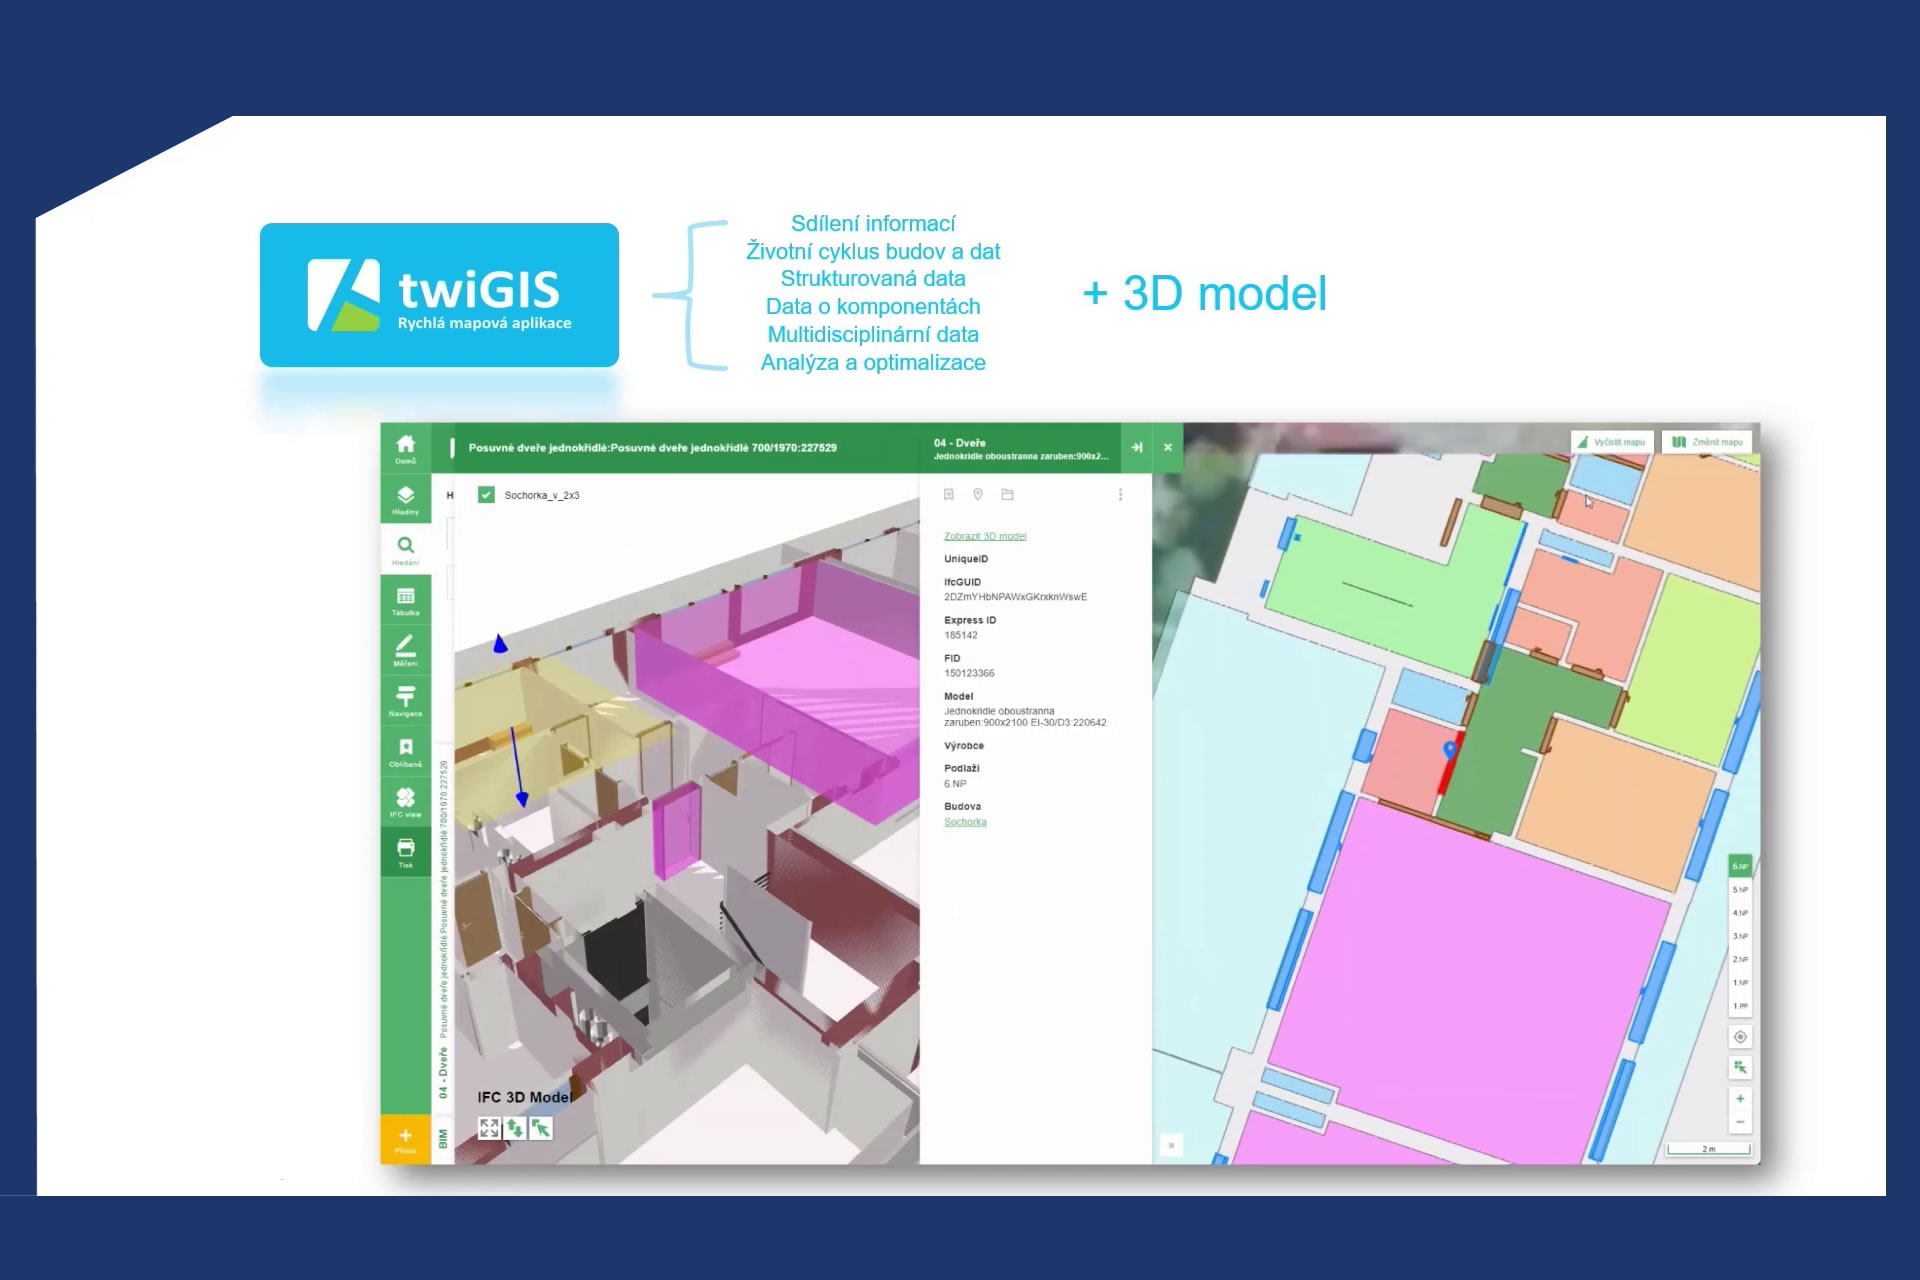
Task: Select floor 3.NP in floor switcher
Action: [1740, 936]
